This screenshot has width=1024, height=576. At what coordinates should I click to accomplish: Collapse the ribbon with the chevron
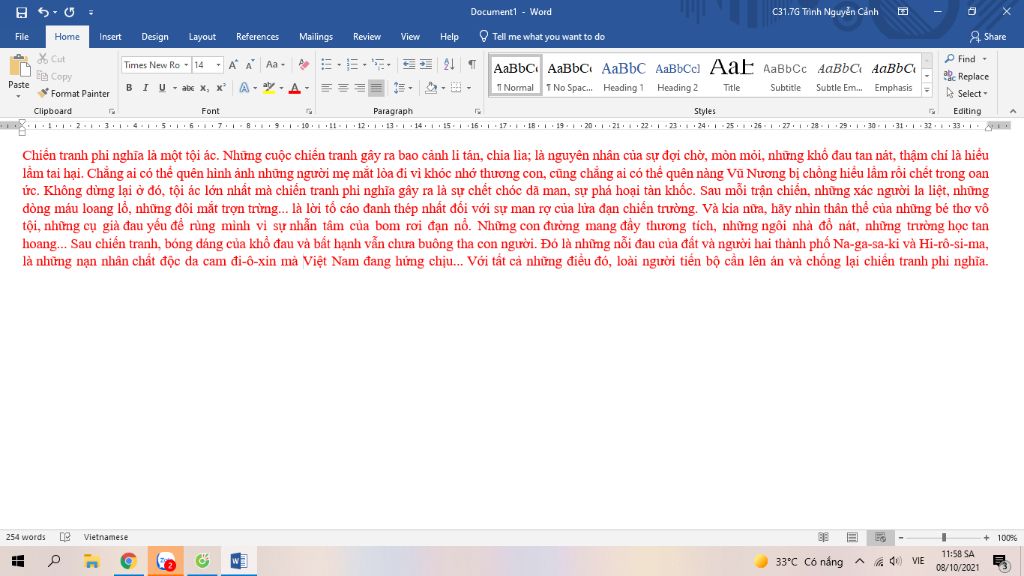(x=1013, y=111)
